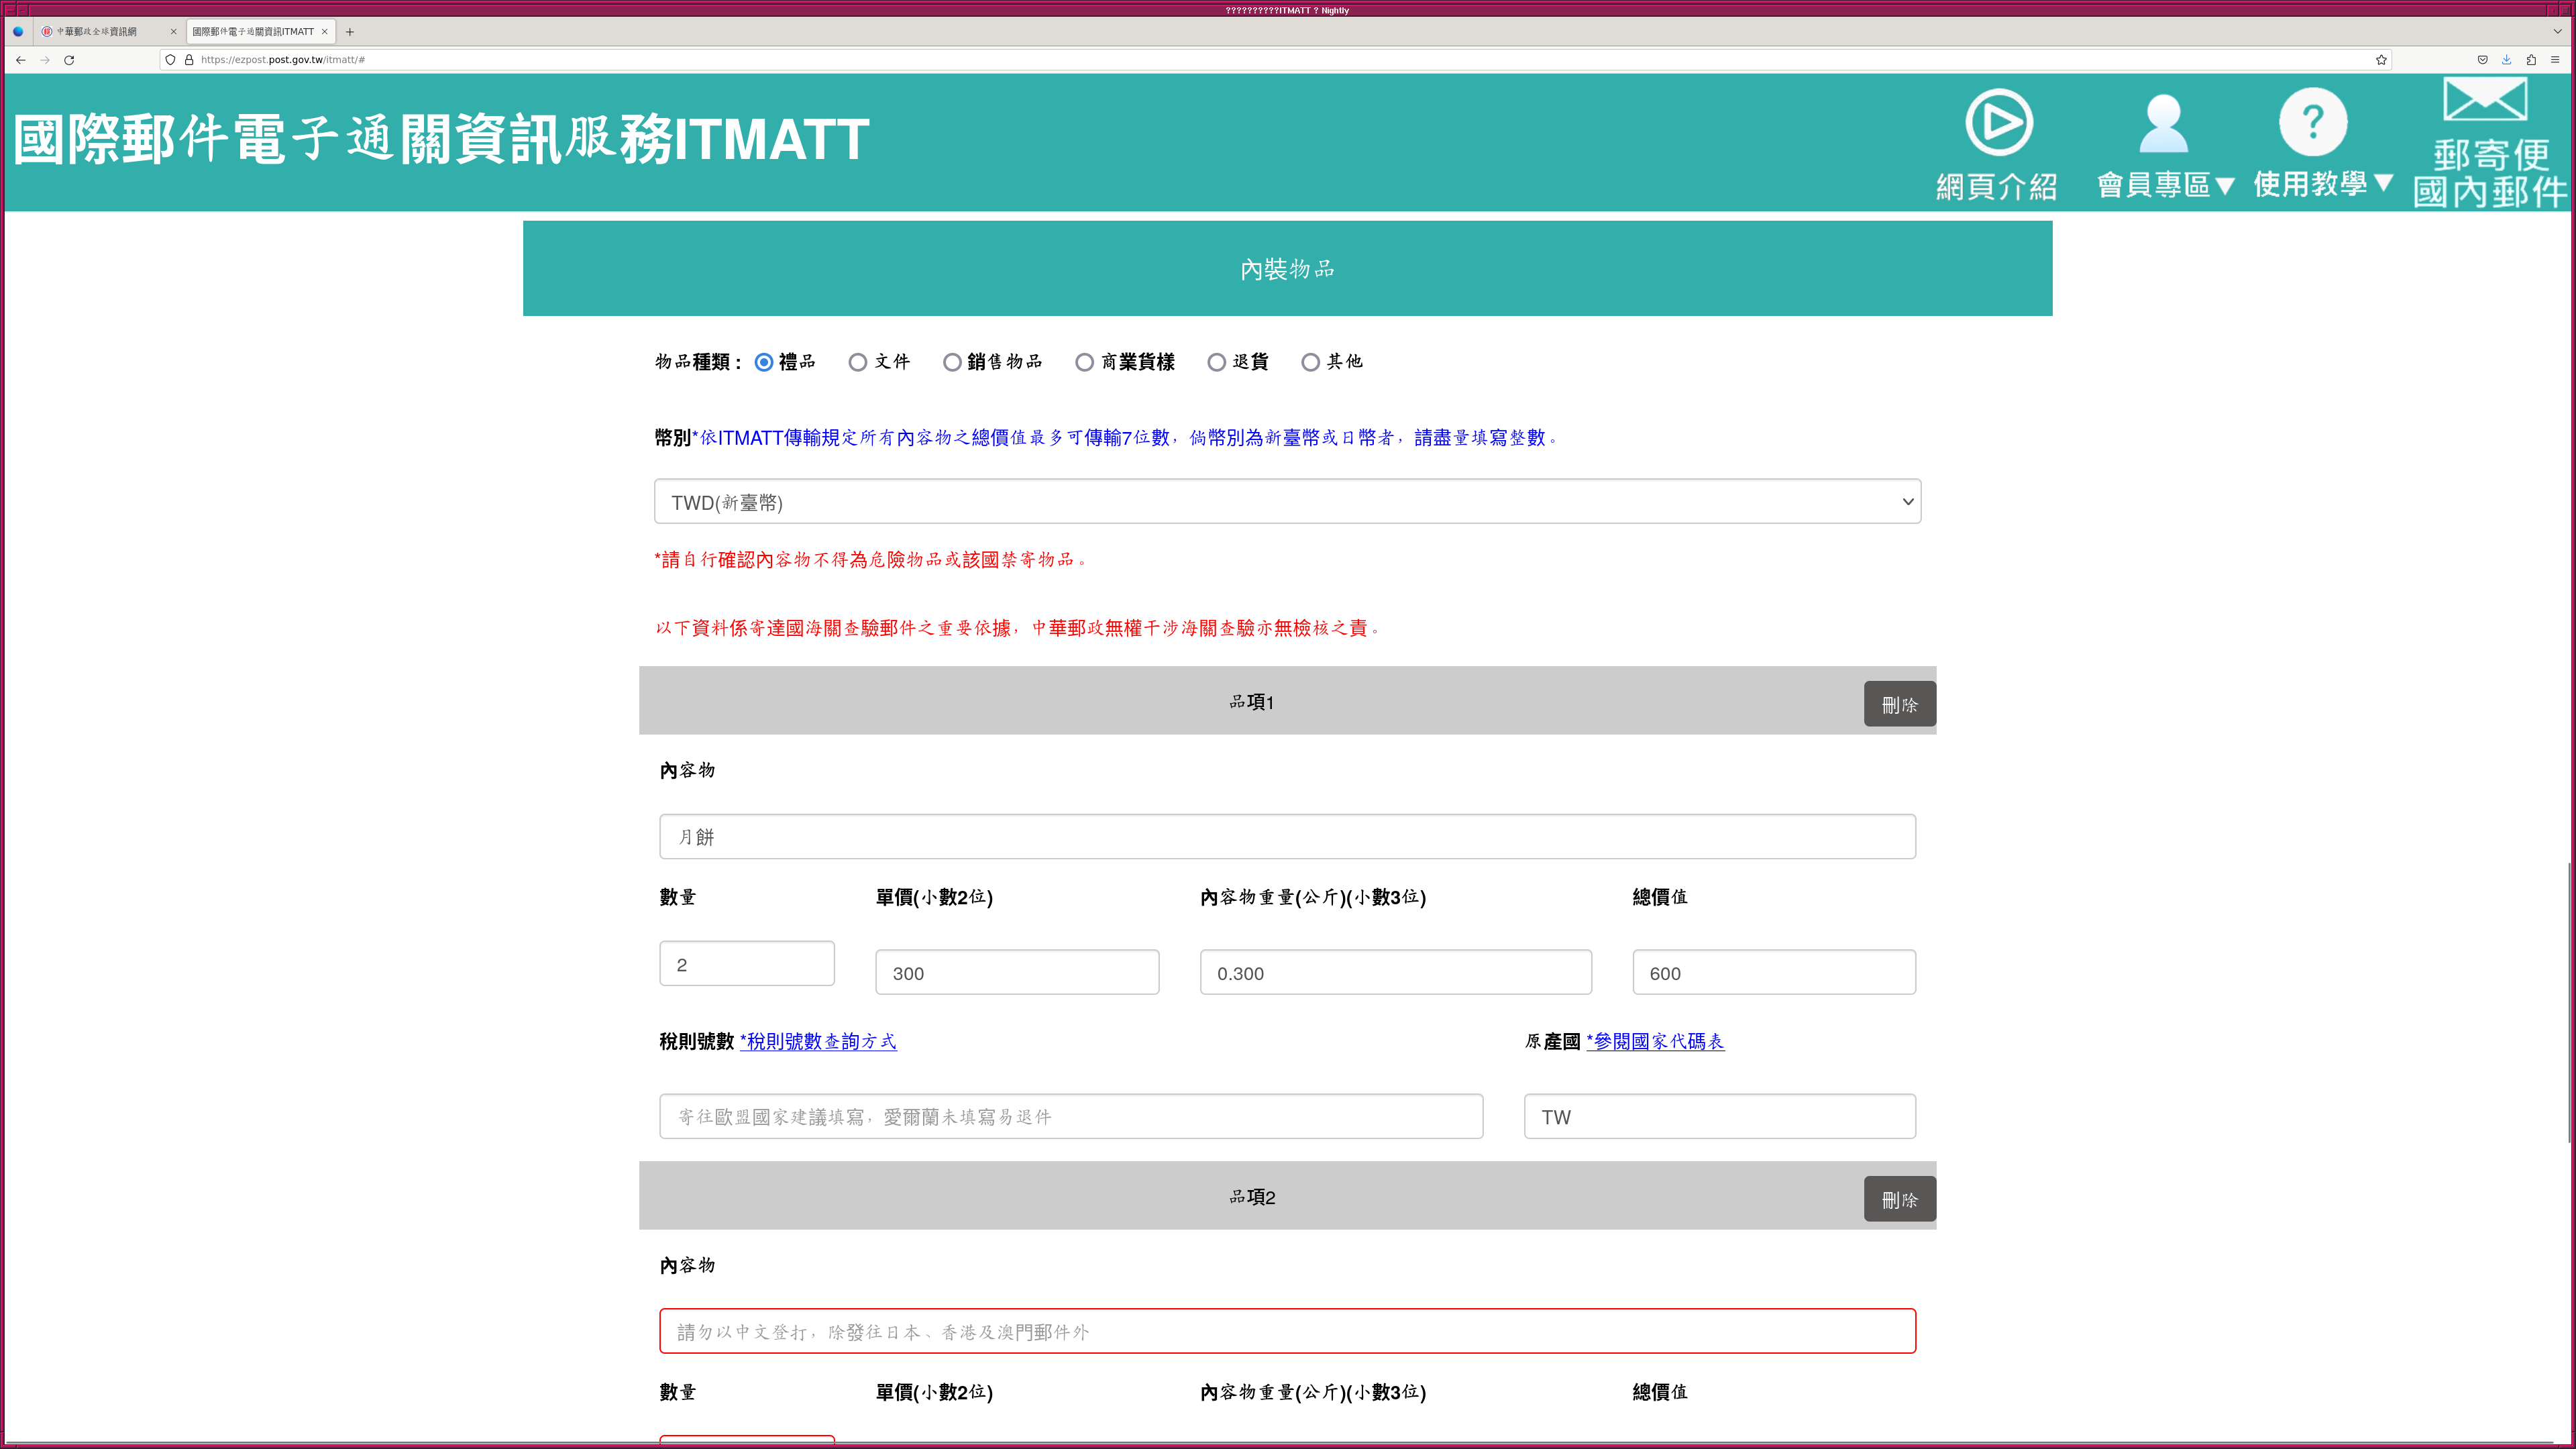This screenshot has height=1449, width=2576.
Task: Switch to the 中華郵政全球資訊網 tab
Action: point(97,32)
